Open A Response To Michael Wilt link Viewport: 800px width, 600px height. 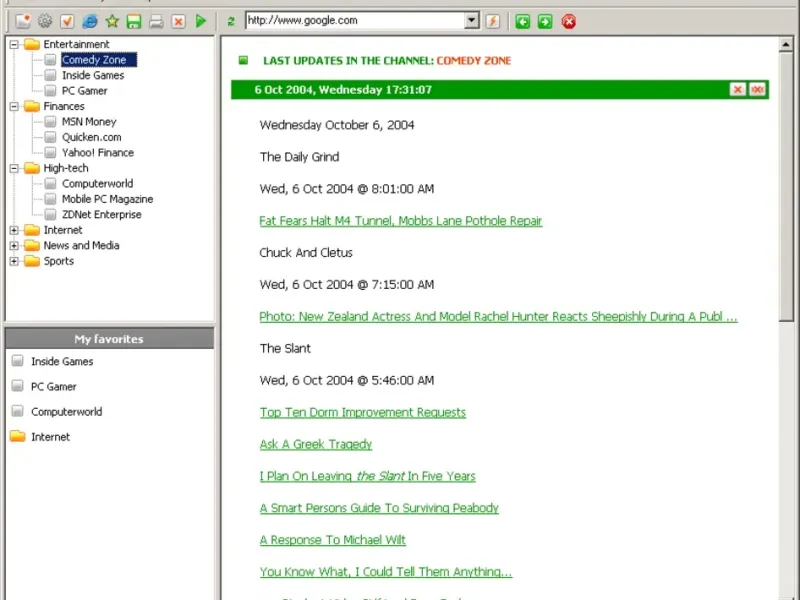pos(333,540)
